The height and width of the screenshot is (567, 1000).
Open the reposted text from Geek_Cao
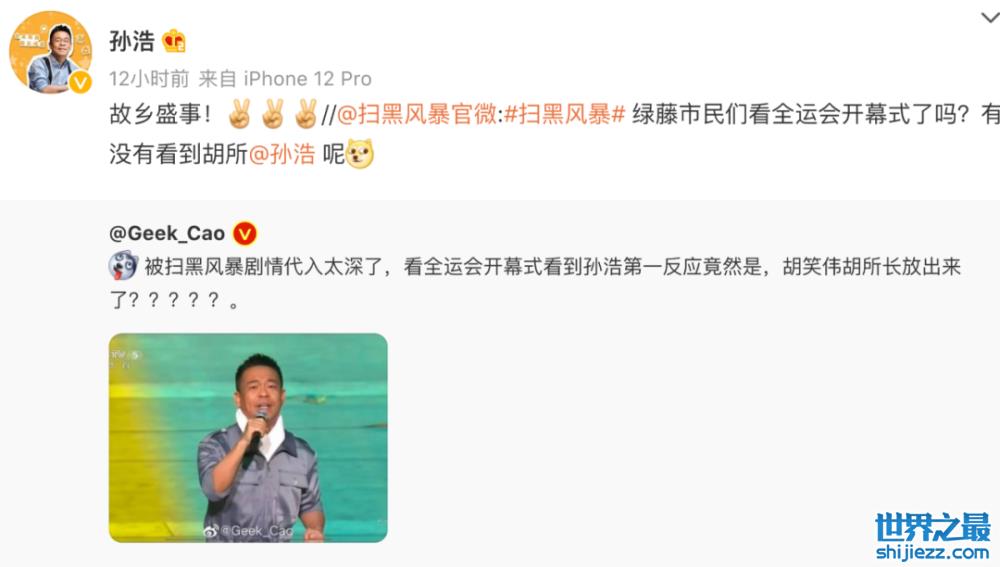pos(535,283)
